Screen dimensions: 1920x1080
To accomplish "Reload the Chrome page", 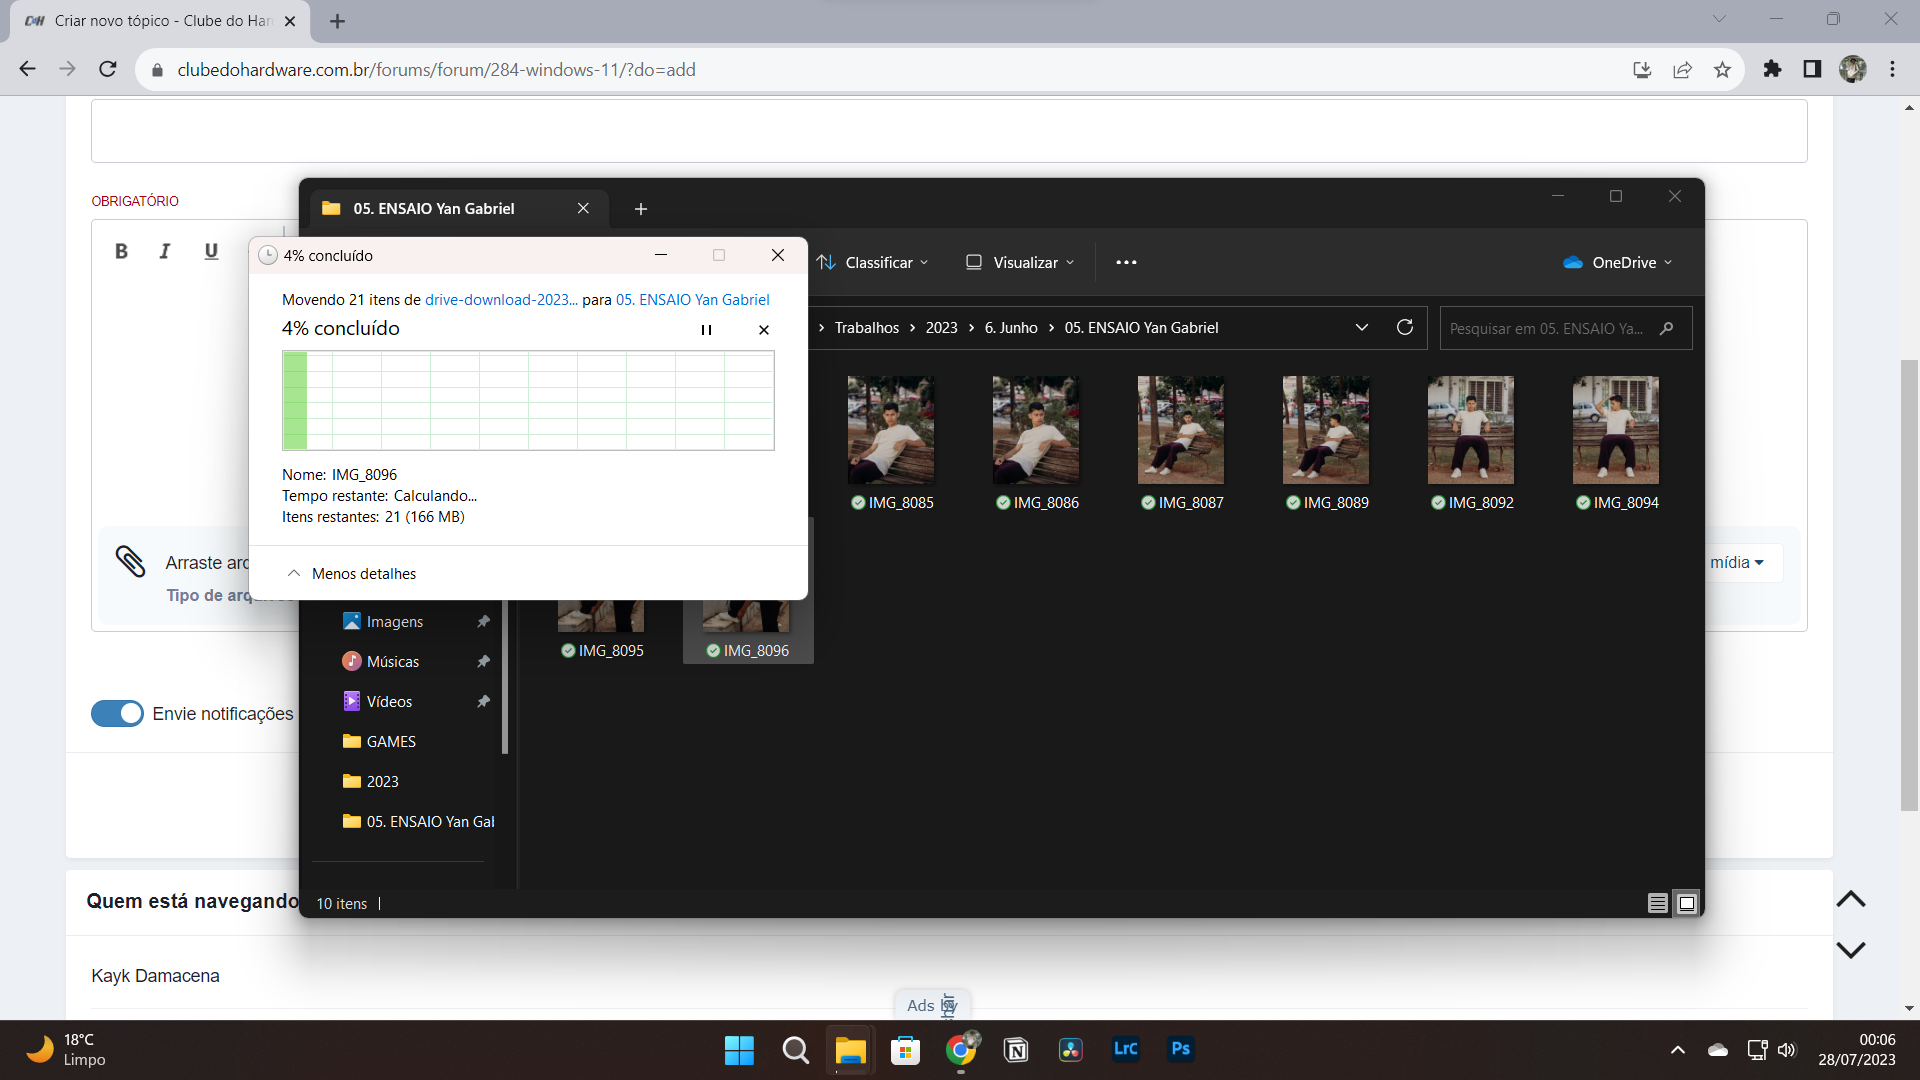I will click(x=108, y=70).
